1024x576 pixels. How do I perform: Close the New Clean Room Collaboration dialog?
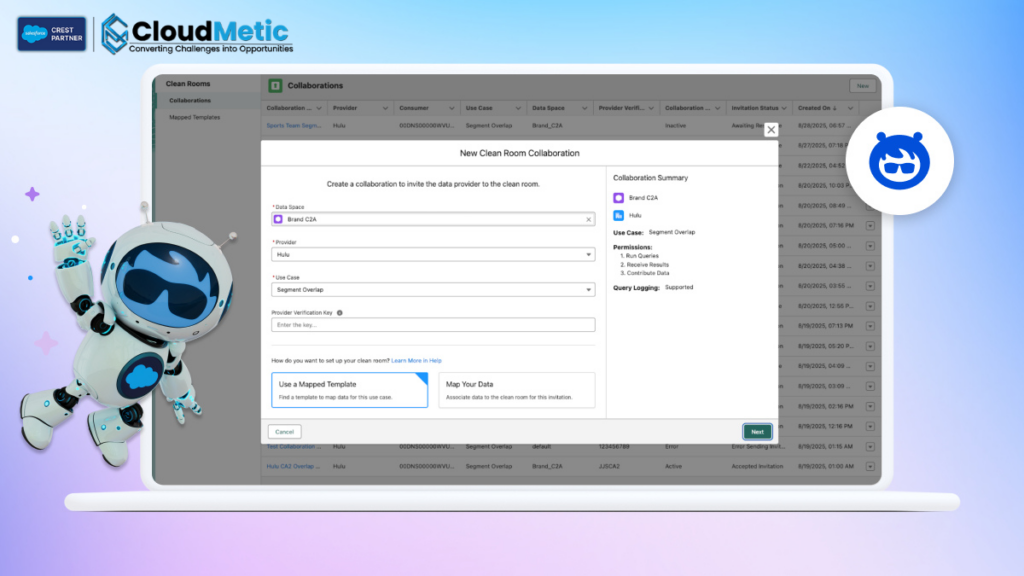(771, 130)
